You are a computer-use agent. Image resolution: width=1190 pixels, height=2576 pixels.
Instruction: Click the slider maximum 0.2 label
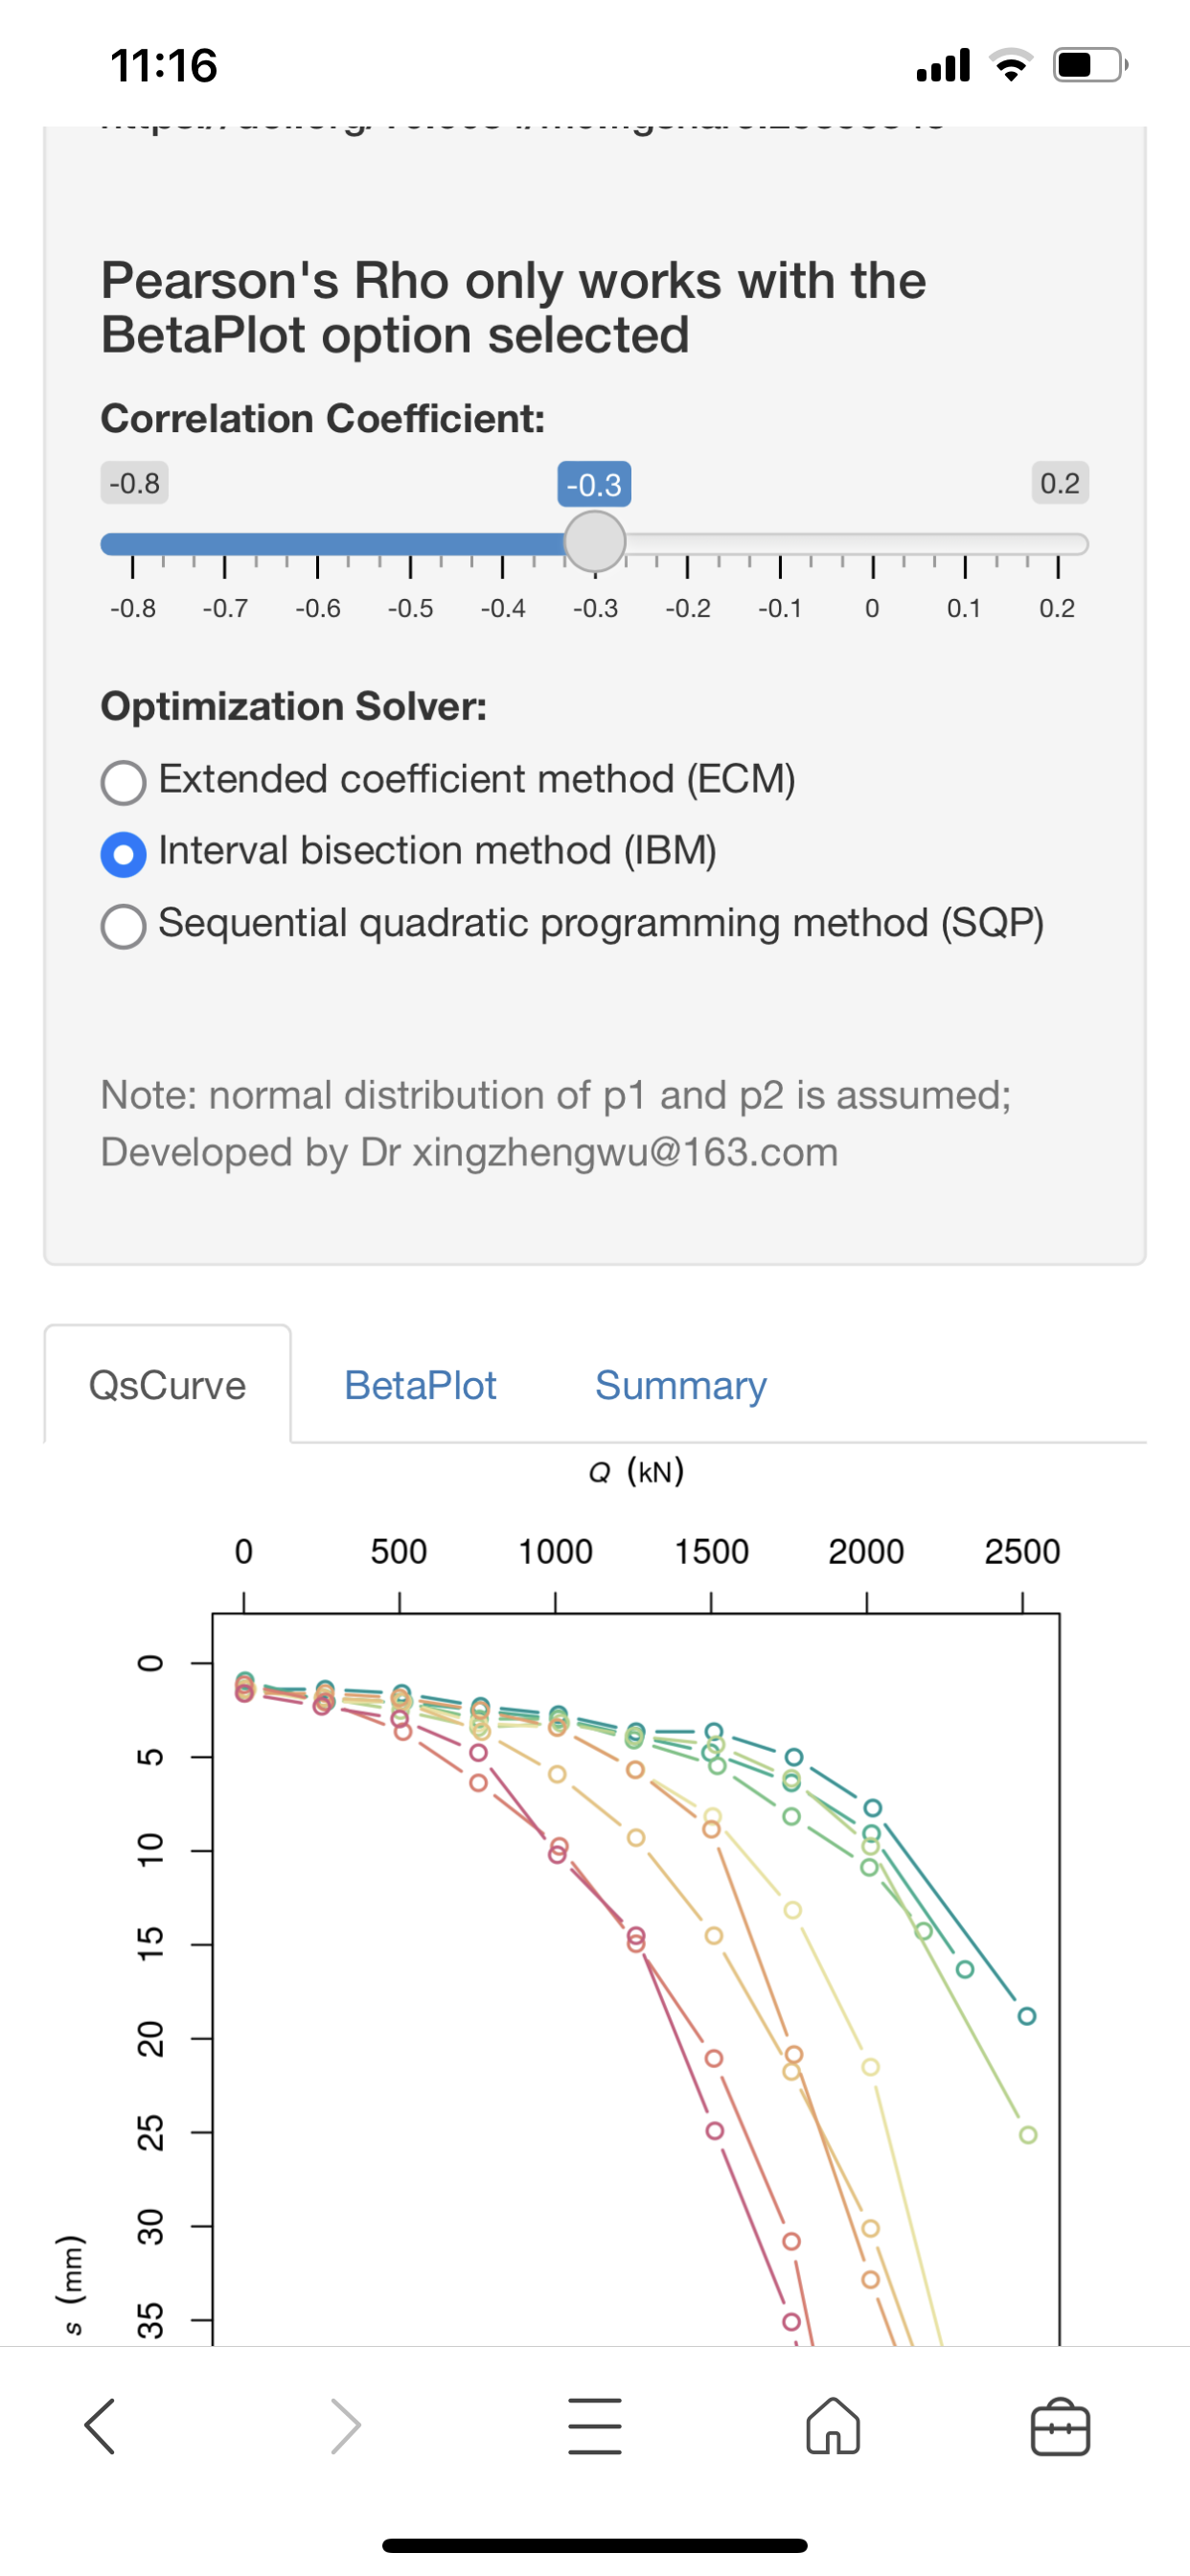[x=1059, y=484]
